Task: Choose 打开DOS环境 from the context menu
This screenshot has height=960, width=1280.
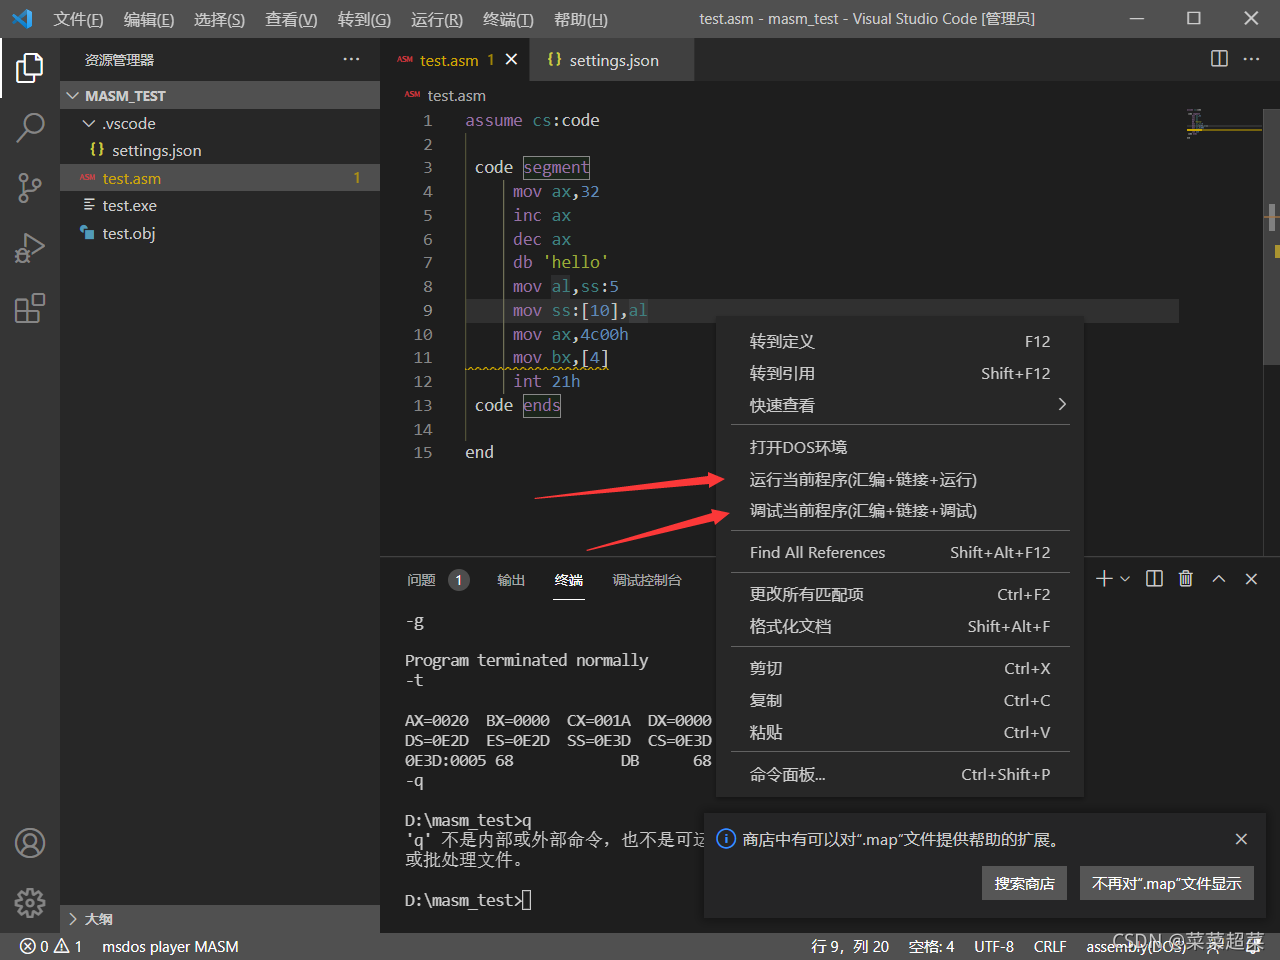Action: [900, 447]
